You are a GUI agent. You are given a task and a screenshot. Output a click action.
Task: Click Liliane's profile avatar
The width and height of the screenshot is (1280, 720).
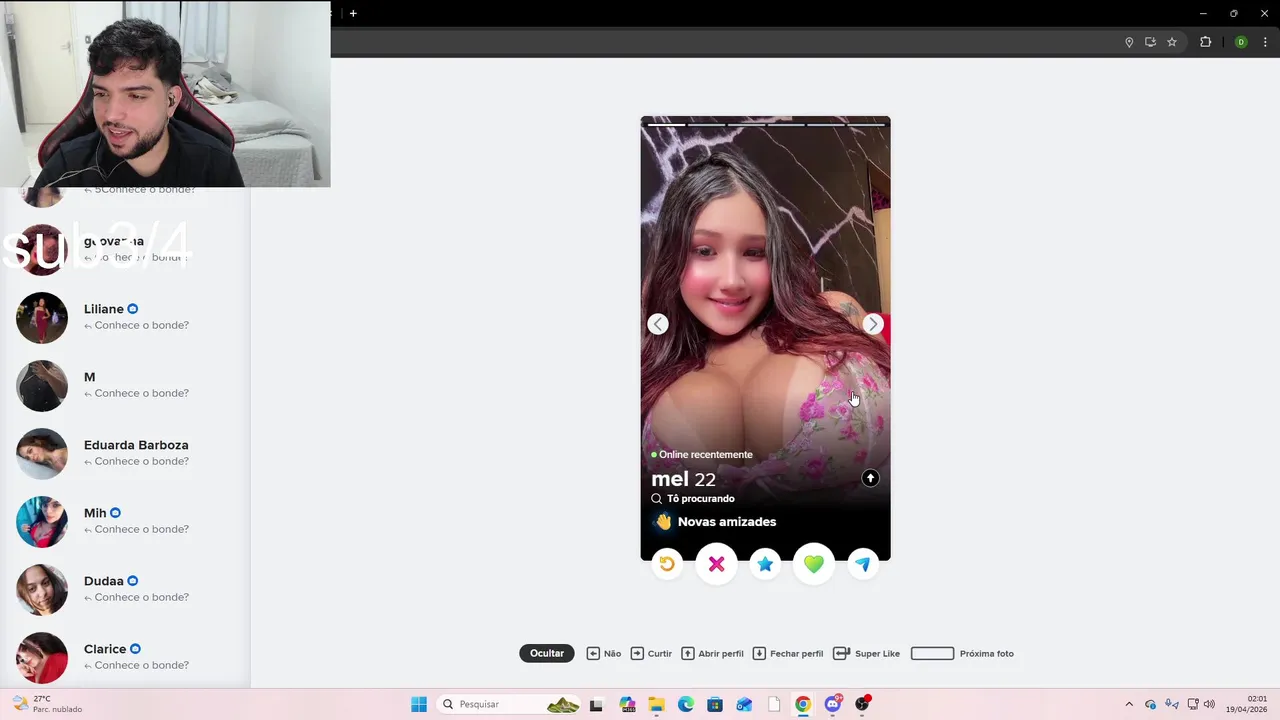coord(42,318)
